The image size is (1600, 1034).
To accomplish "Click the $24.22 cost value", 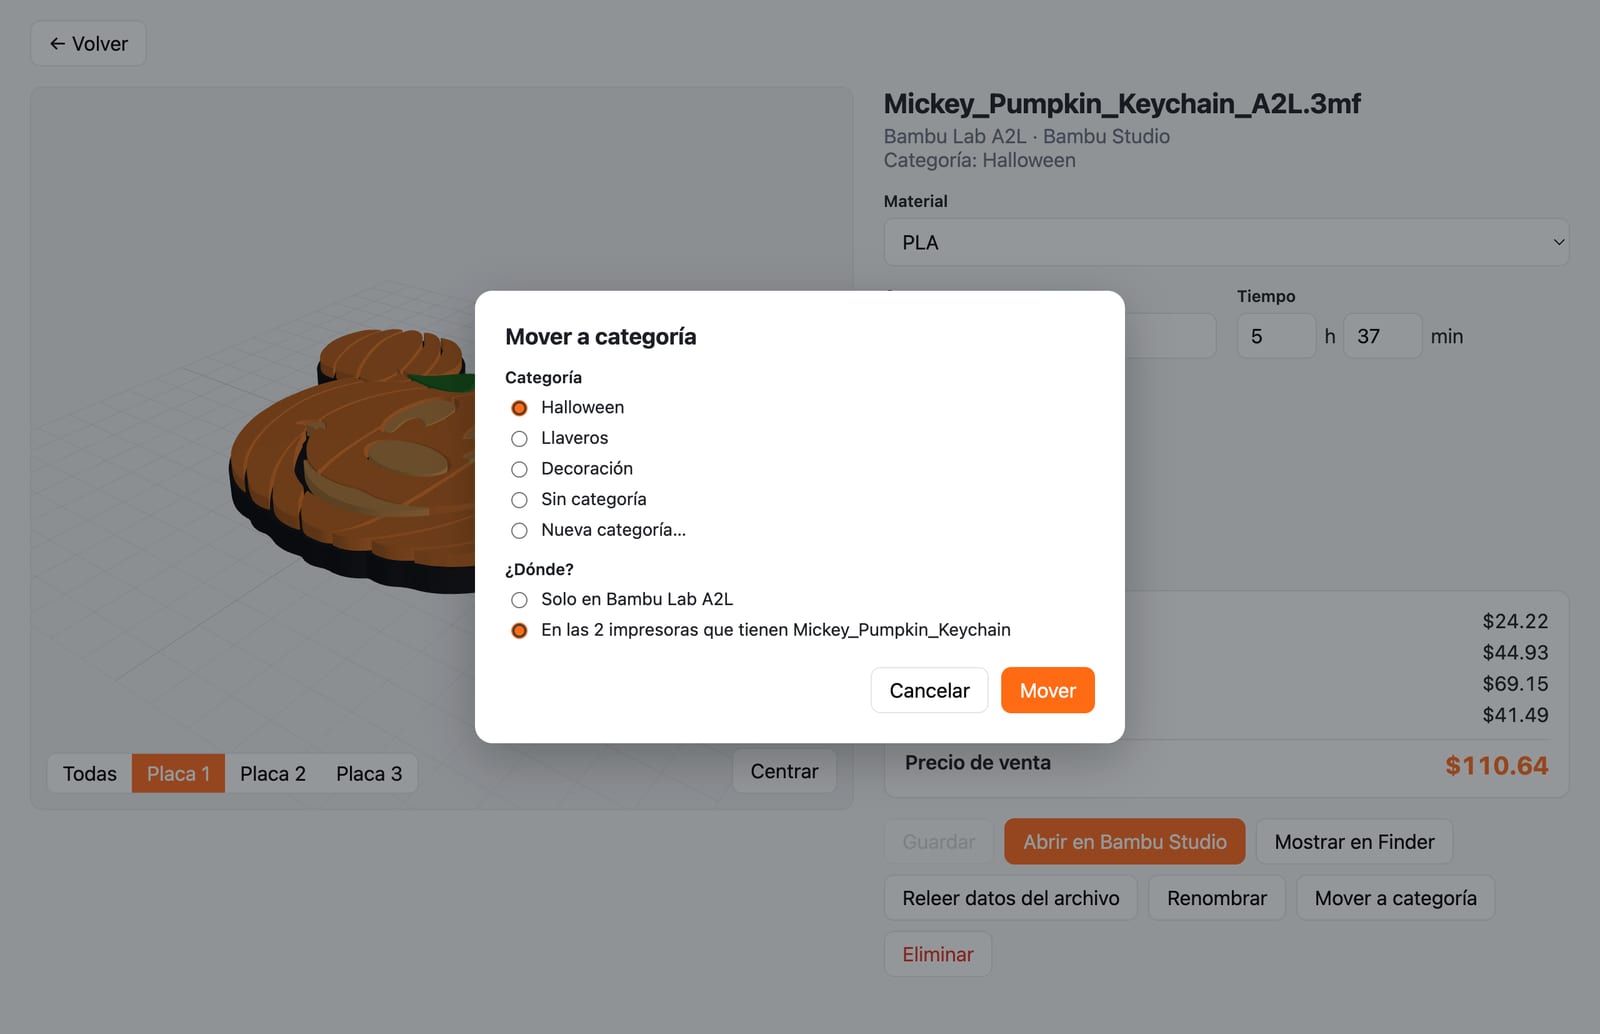I will pos(1515,621).
